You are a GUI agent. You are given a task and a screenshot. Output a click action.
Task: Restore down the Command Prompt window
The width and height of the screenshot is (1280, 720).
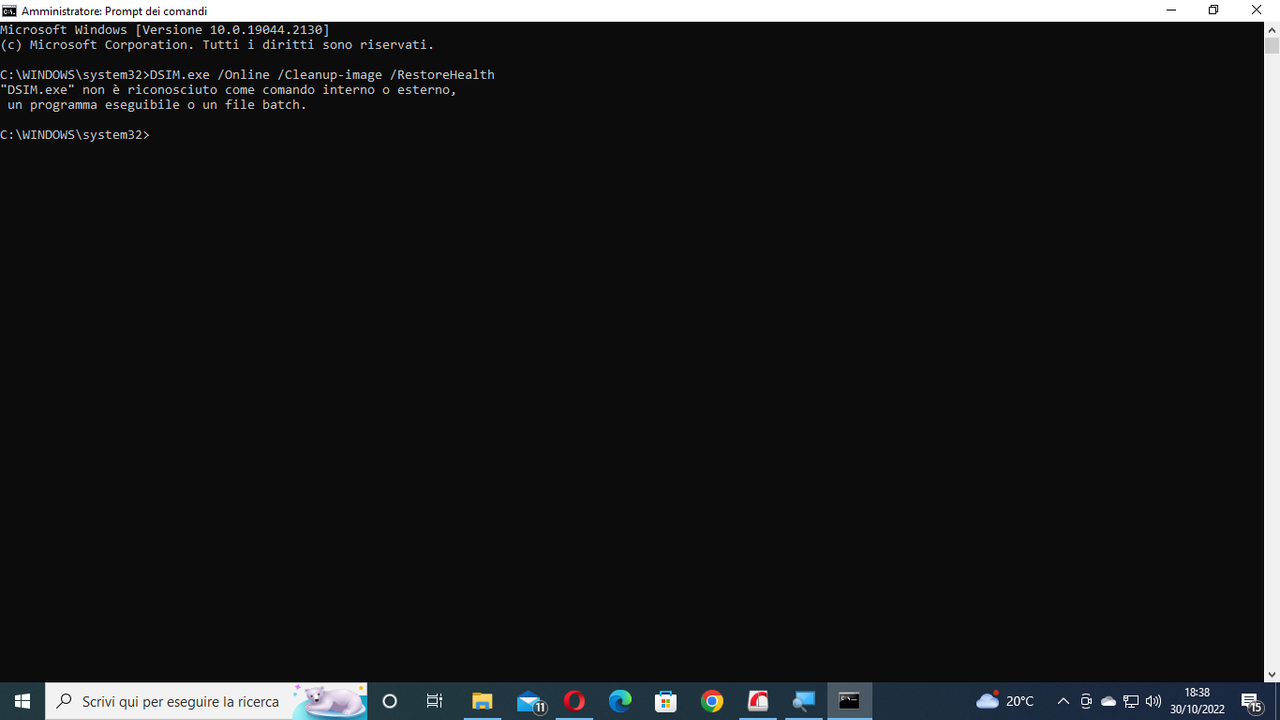pyautogui.click(x=1214, y=10)
